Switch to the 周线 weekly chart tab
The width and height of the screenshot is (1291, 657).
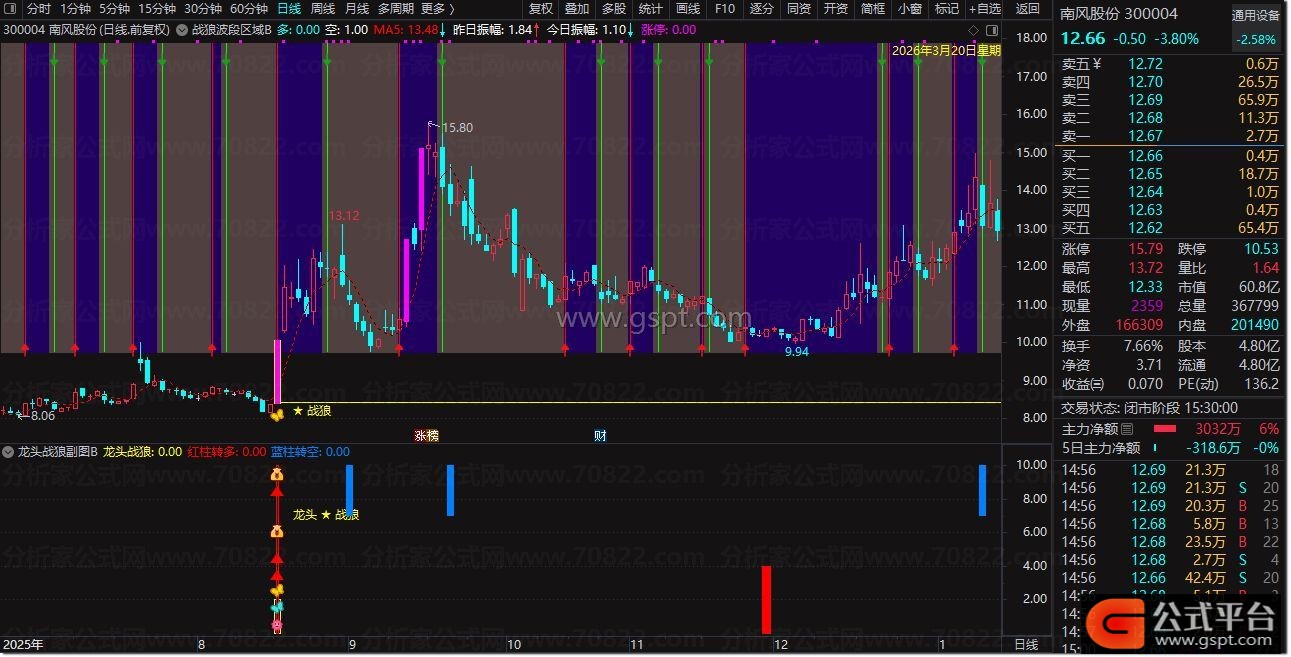tap(323, 9)
